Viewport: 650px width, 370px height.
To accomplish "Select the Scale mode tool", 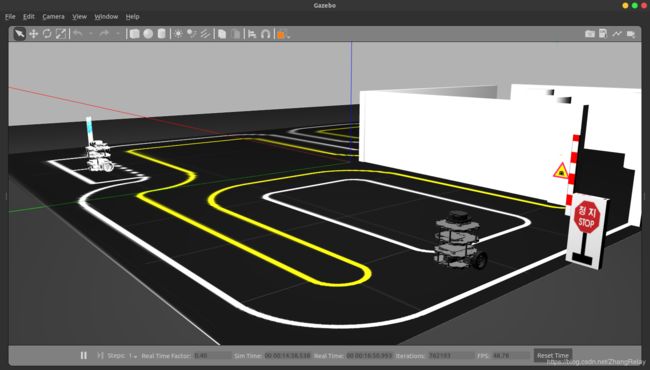I will pyautogui.click(x=61, y=34).
